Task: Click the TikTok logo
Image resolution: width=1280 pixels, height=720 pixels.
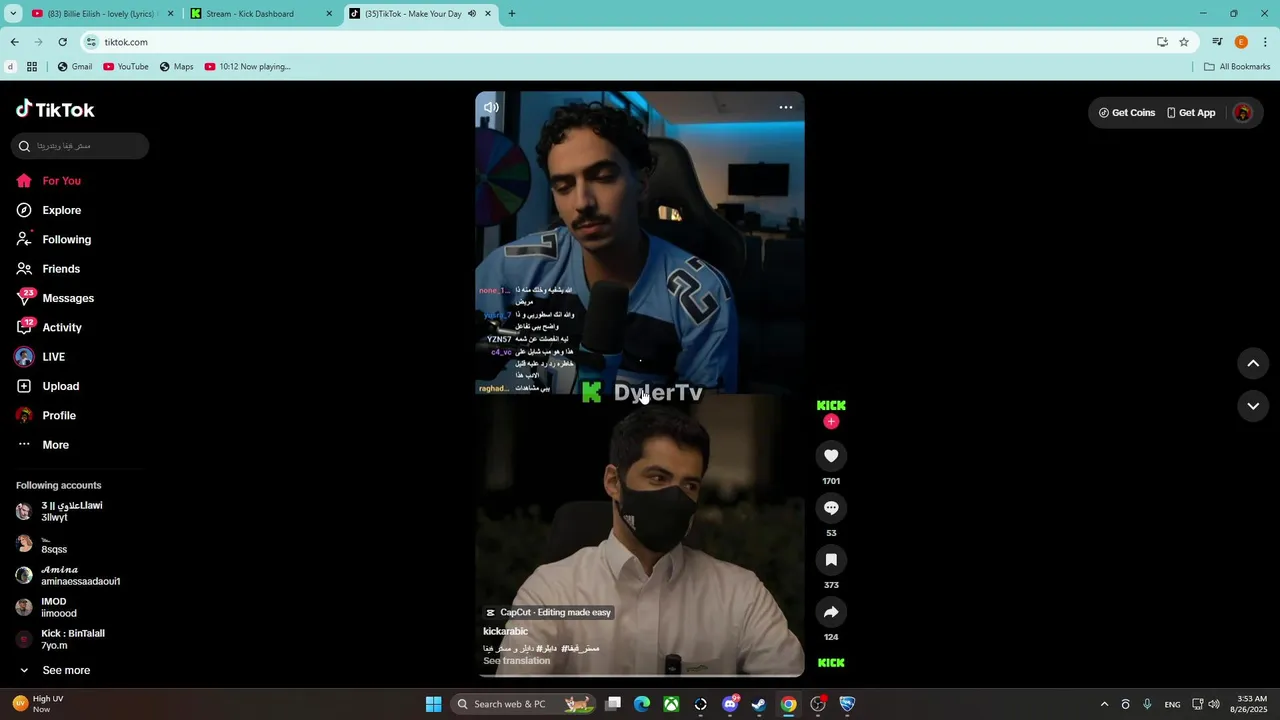Action: 55,109
